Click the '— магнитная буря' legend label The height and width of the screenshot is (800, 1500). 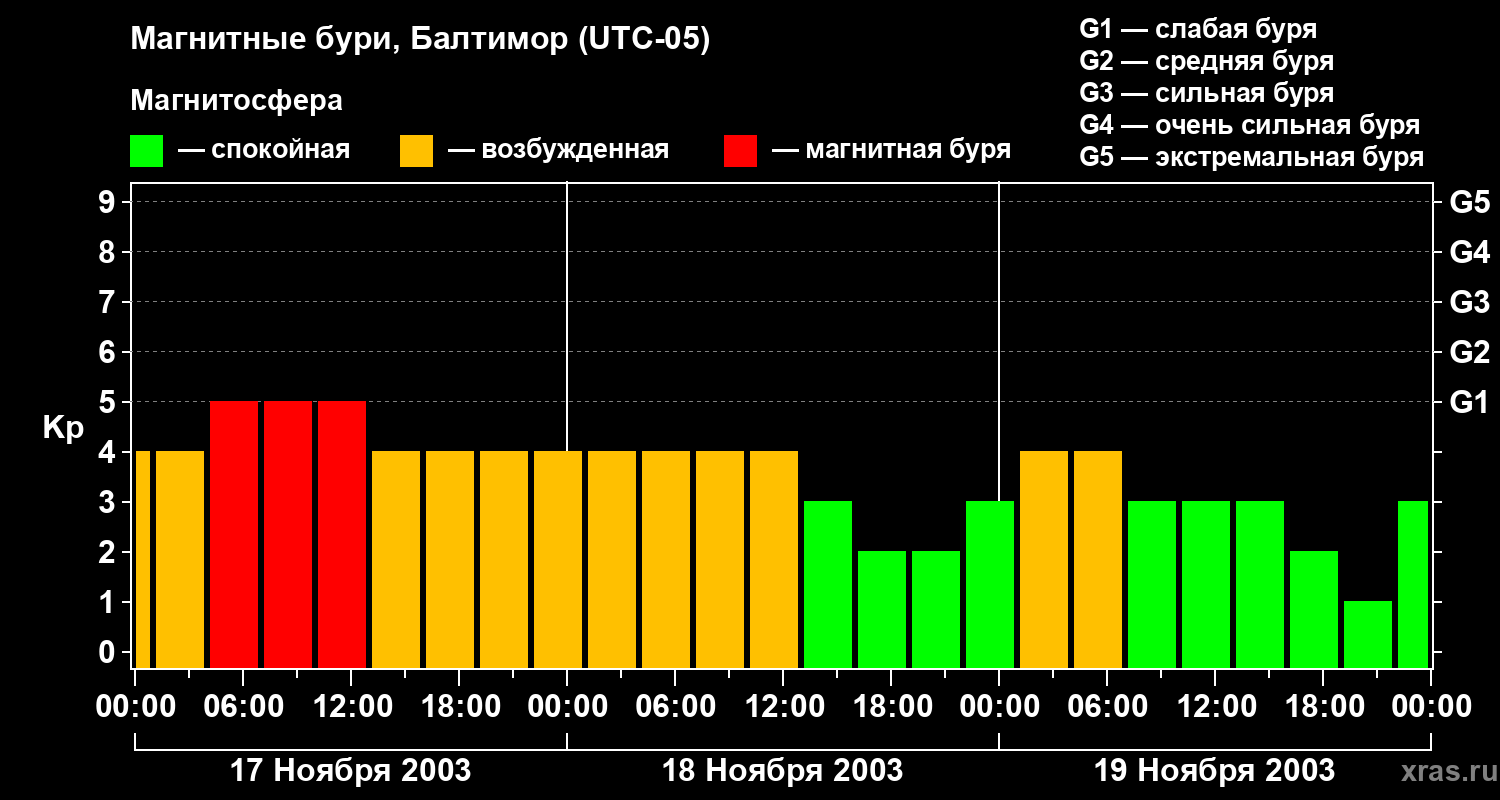891,151
